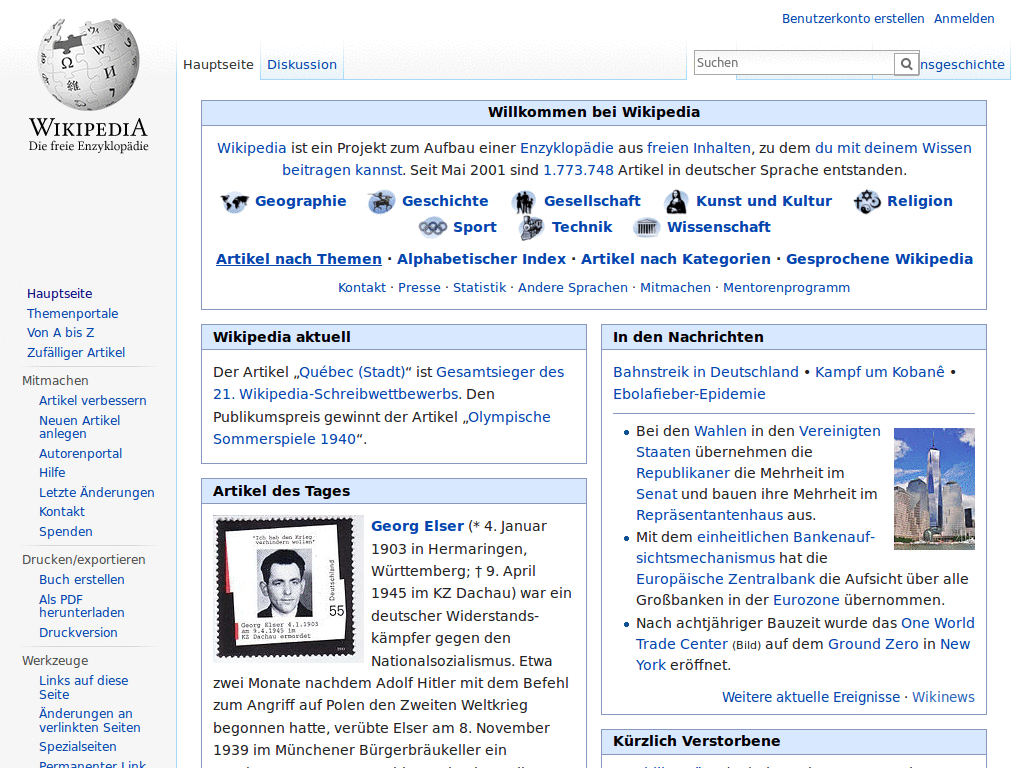Open the Statistik link
1024x768 pixels.
pyautogui.click(x=479, y=288)
